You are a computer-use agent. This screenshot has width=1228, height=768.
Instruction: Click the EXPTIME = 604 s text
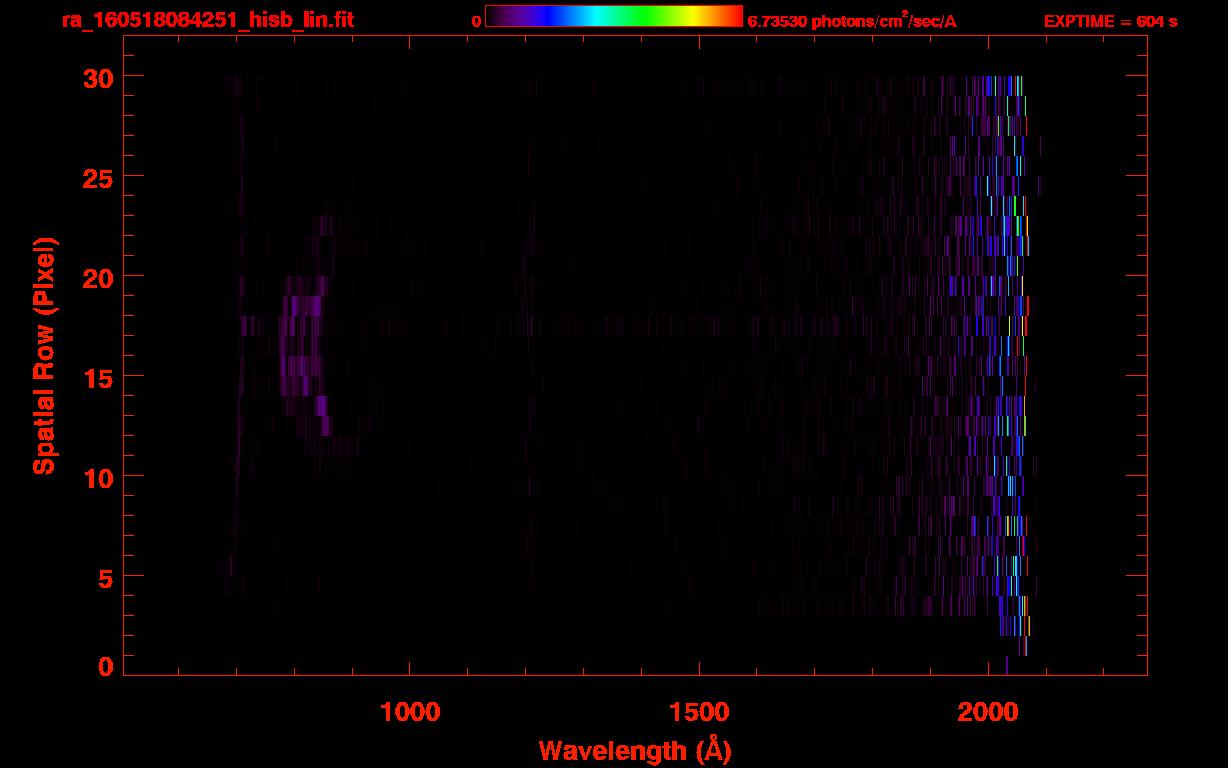(x=1110, y=21)
